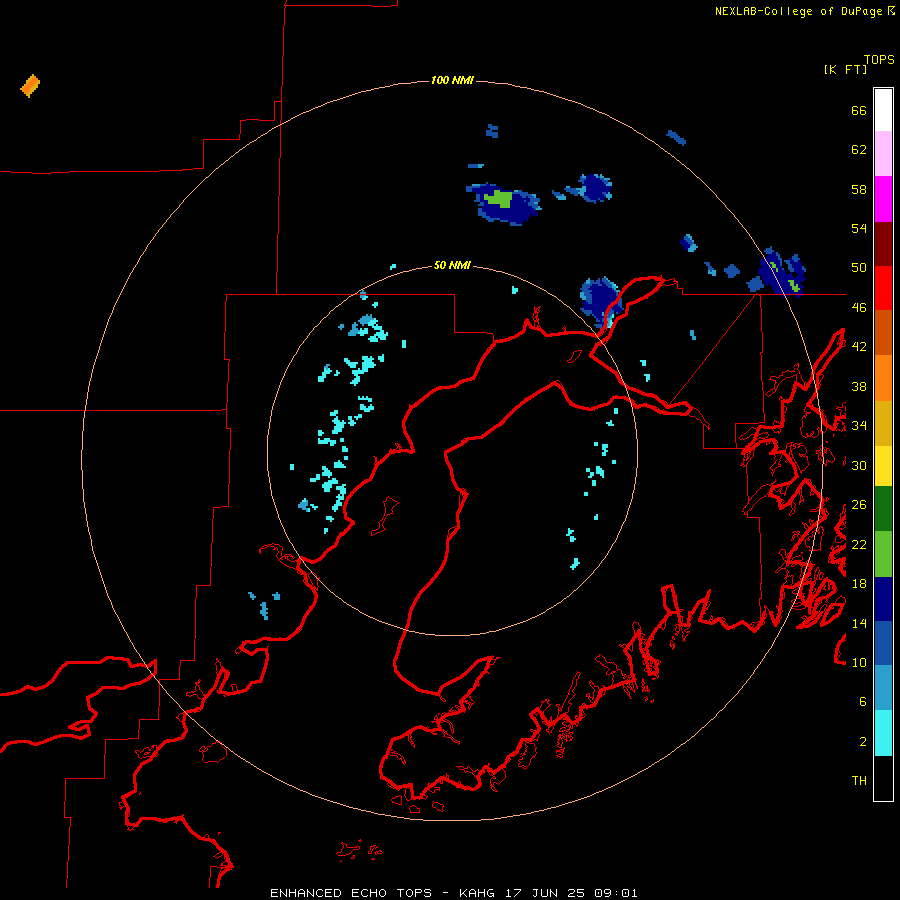Click the cyan swatch in the TOPS legend
900x900 pixels.
point(883,733)
